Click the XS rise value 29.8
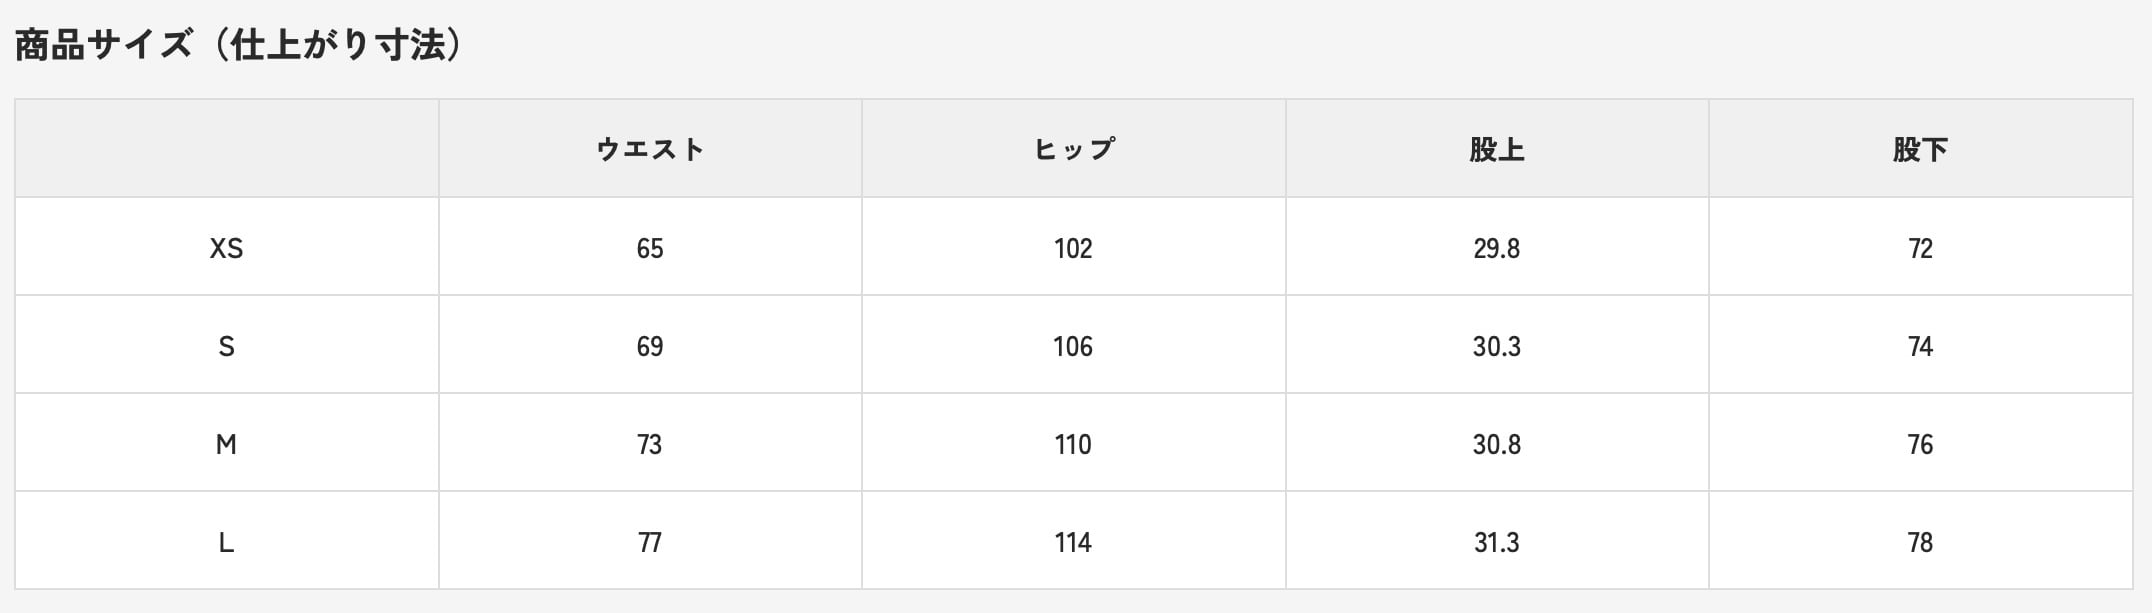 tap(1496, 248)
